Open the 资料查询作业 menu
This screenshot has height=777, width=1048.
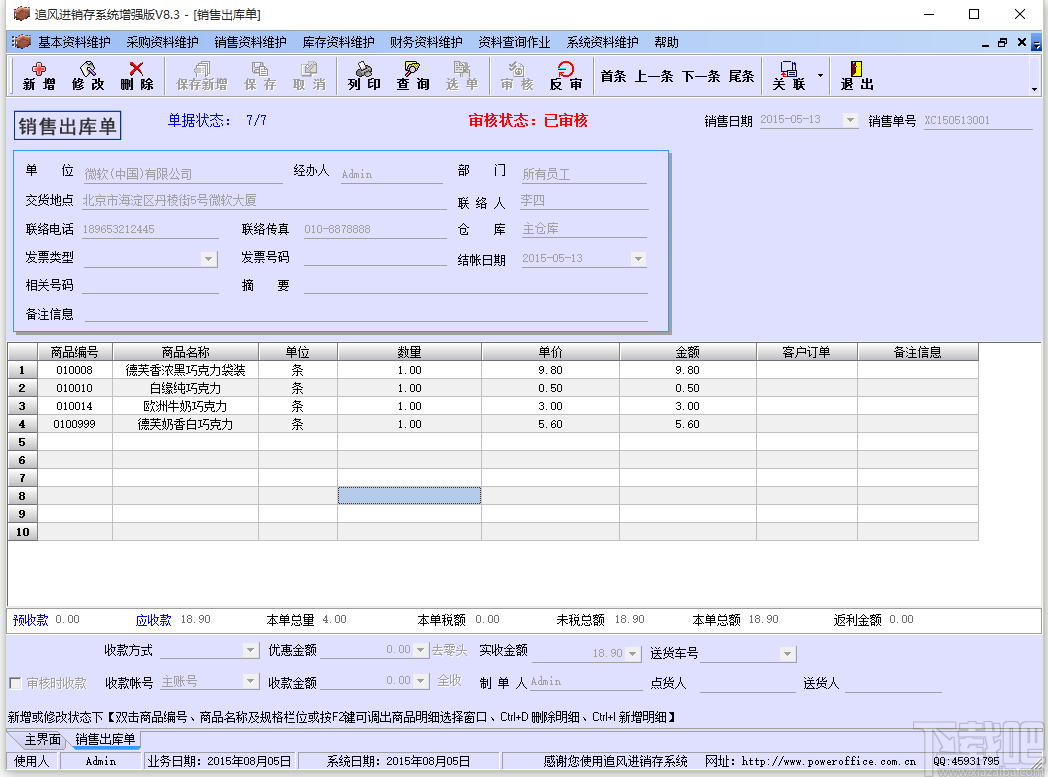tap(514, 42)
